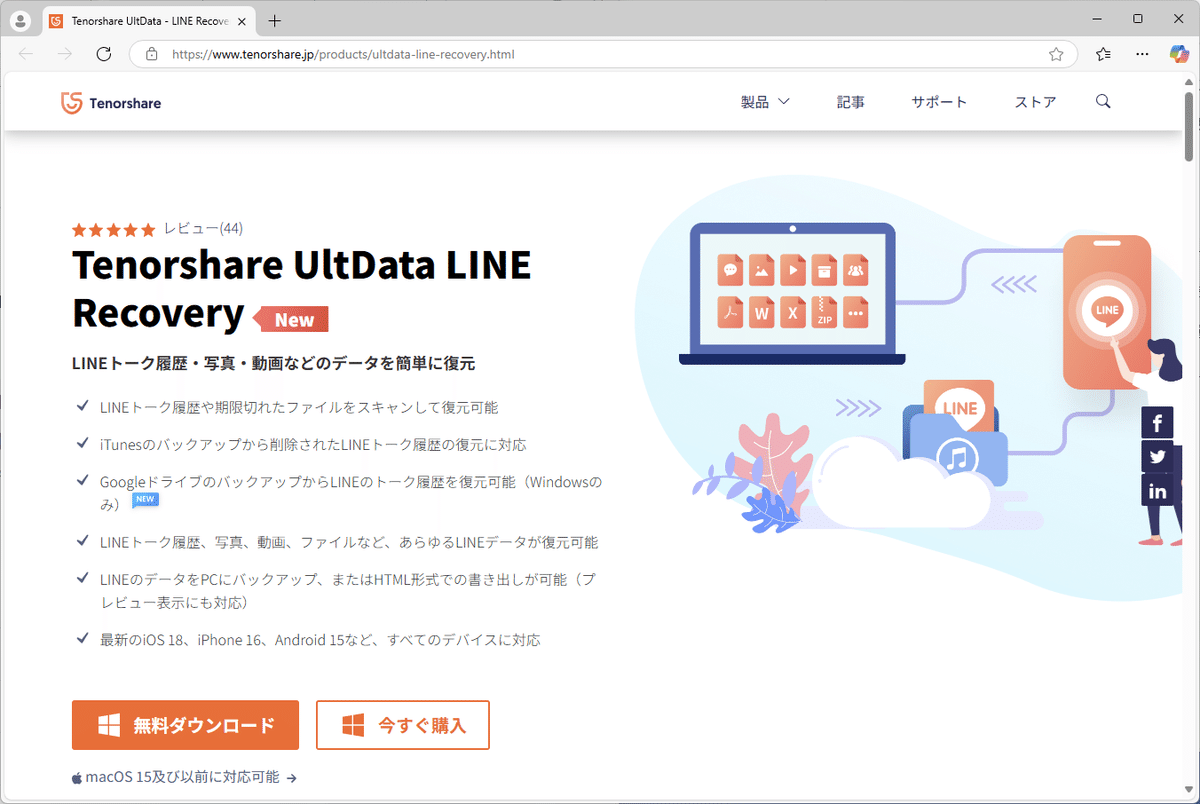Screen dimensions: 1200x804
Task: Open the レビュー(44) link
Action: (203, 229)
